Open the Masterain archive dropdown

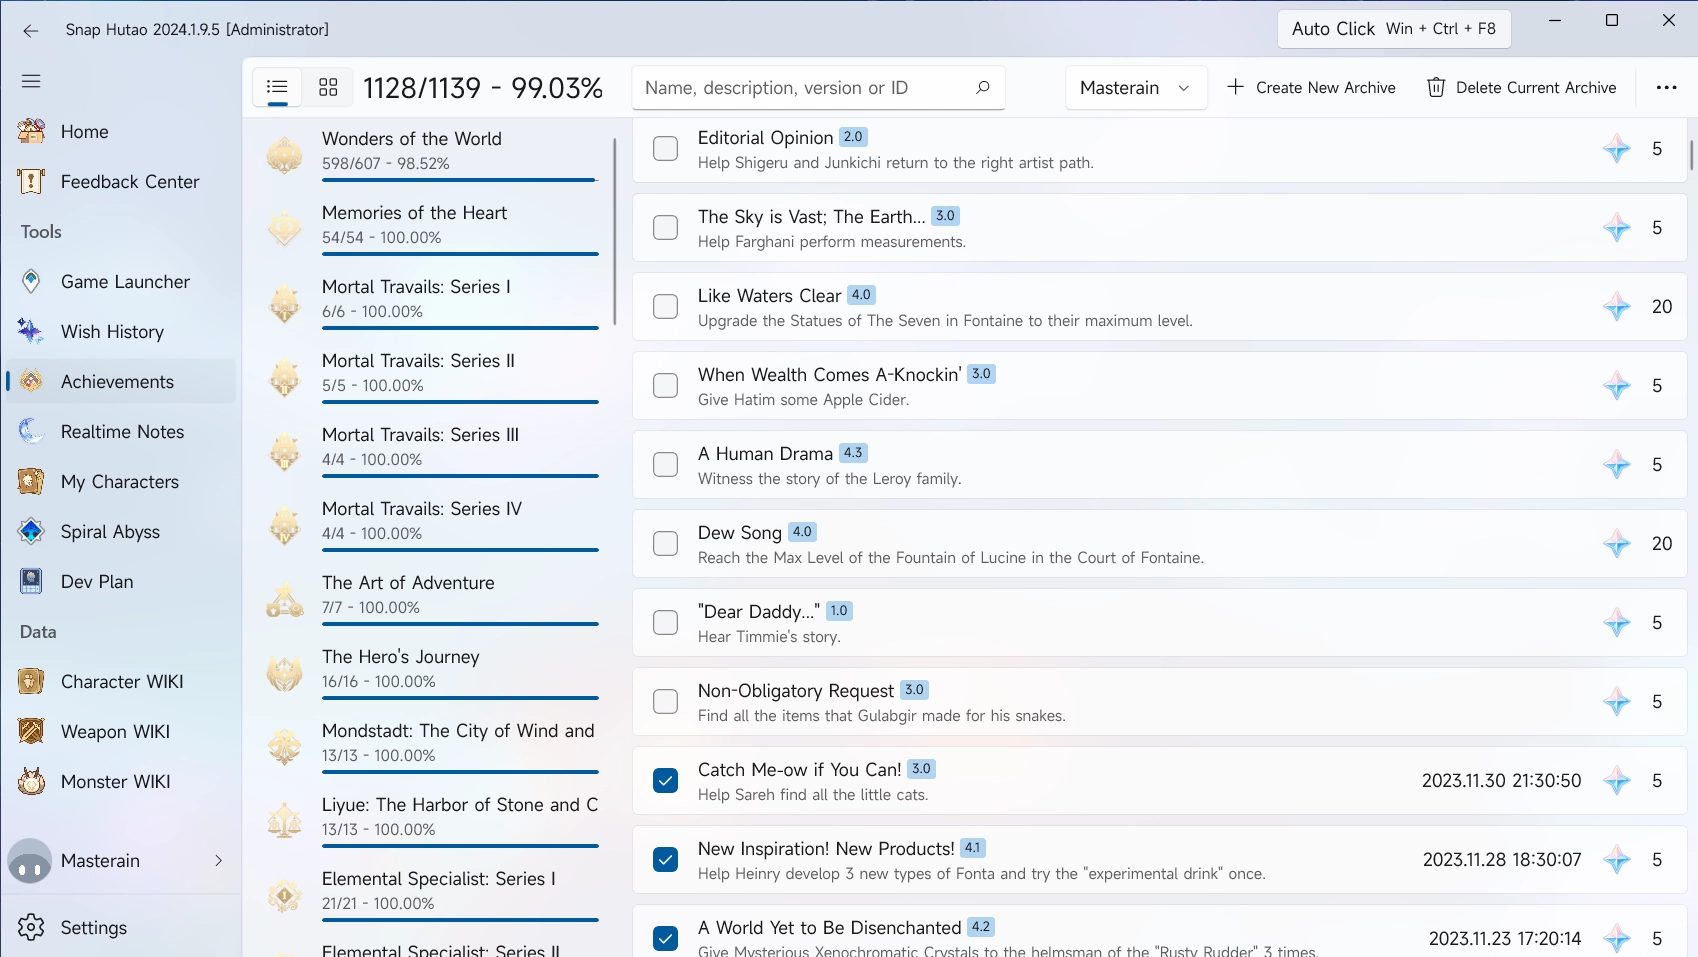(1136, 87)
